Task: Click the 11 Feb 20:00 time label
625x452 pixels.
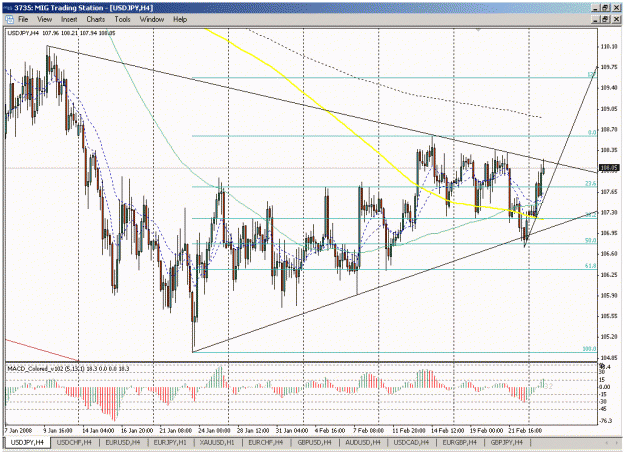Action: (x=409, y=431)
